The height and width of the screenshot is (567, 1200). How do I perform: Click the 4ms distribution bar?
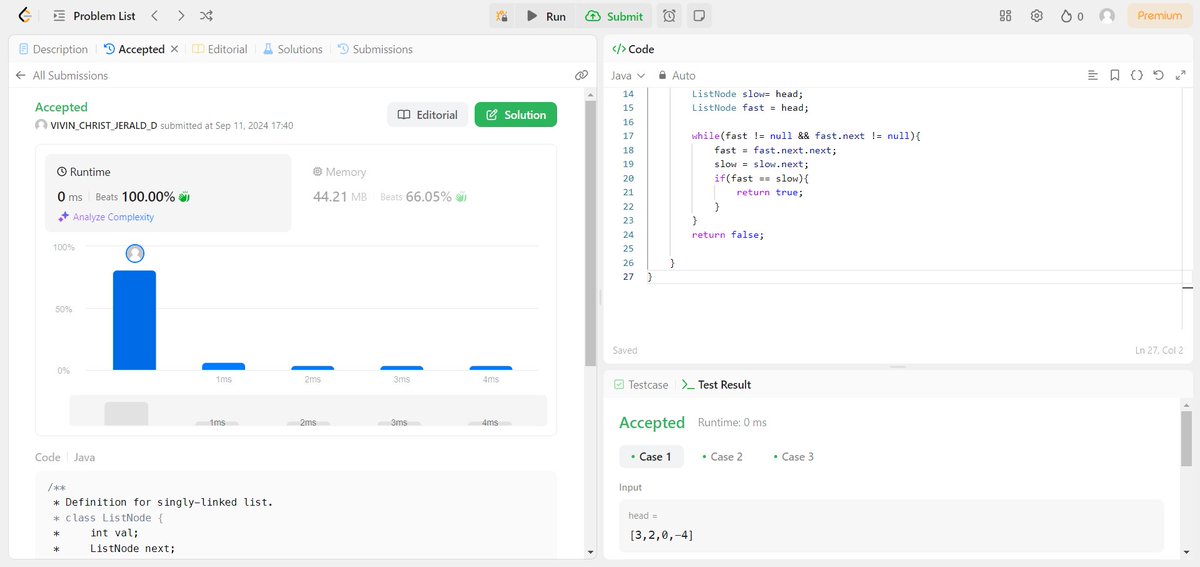point(490,368)
